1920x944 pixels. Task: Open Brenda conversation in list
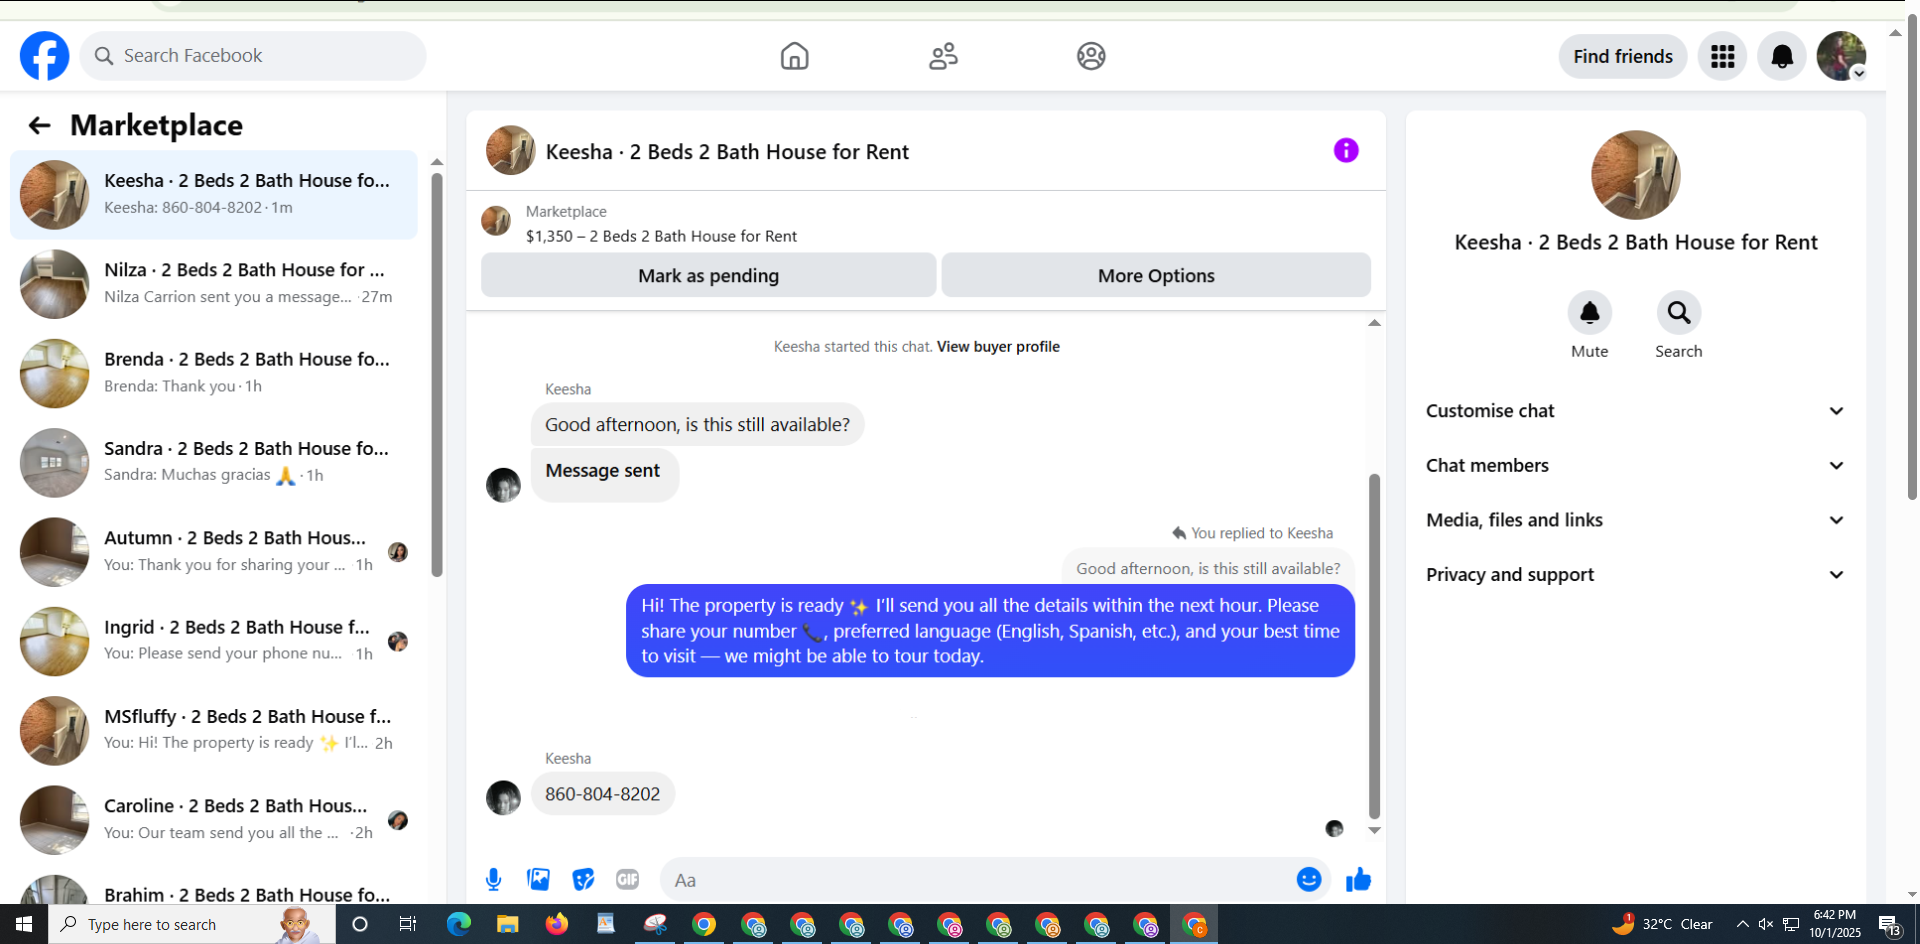(x=214, y=373)
